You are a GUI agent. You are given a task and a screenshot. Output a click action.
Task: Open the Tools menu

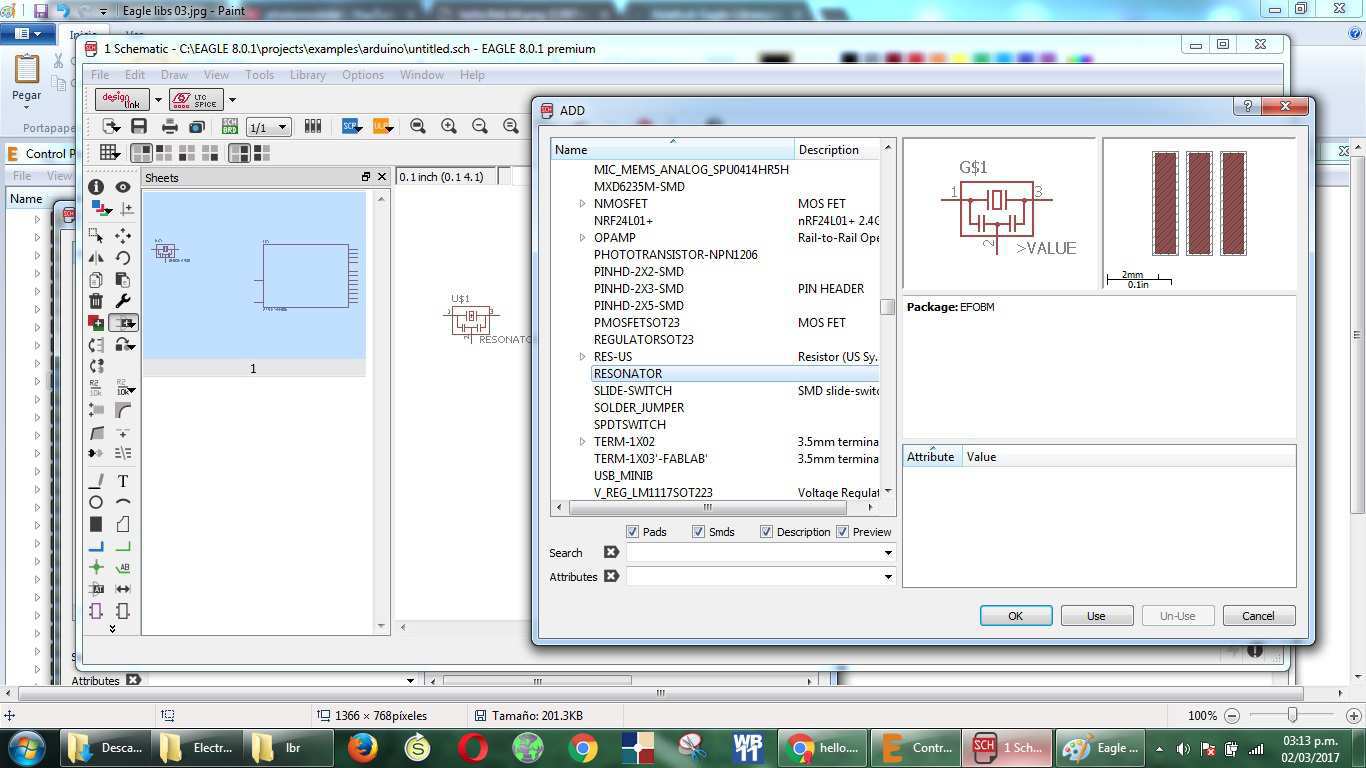point(259,75)
